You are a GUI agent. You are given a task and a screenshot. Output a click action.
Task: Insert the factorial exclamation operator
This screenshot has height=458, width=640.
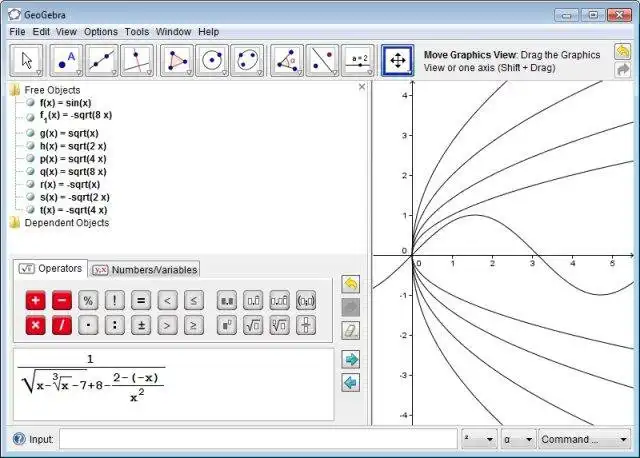point(115,300)
